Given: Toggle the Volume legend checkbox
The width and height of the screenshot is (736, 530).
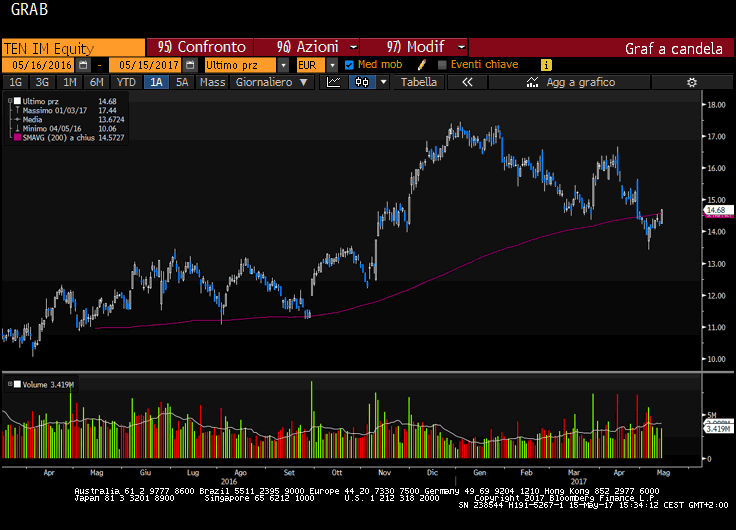Looking at the screenshot, I should [x=17, y=384].
